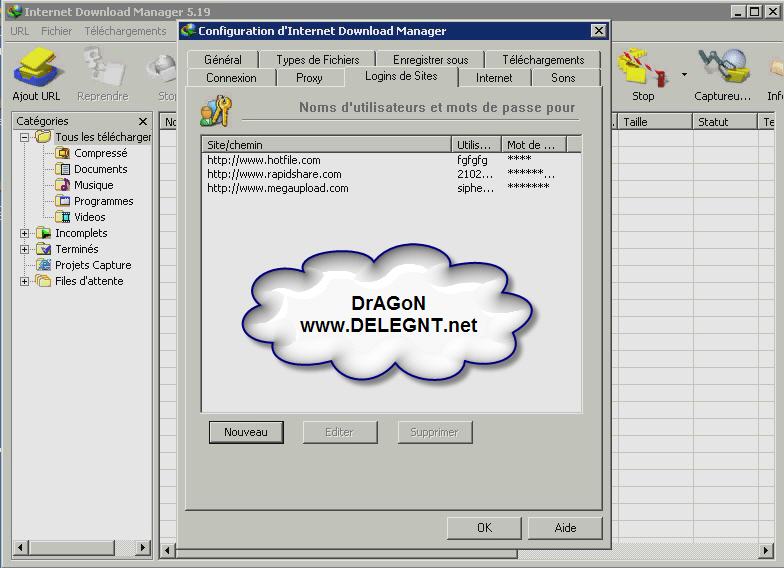Click the Editer button

[340, 432]
